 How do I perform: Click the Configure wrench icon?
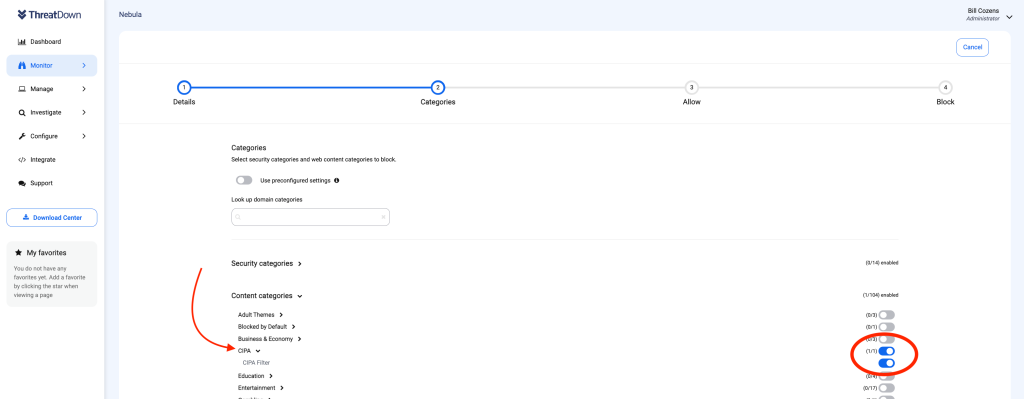click(x=22, y=136)
